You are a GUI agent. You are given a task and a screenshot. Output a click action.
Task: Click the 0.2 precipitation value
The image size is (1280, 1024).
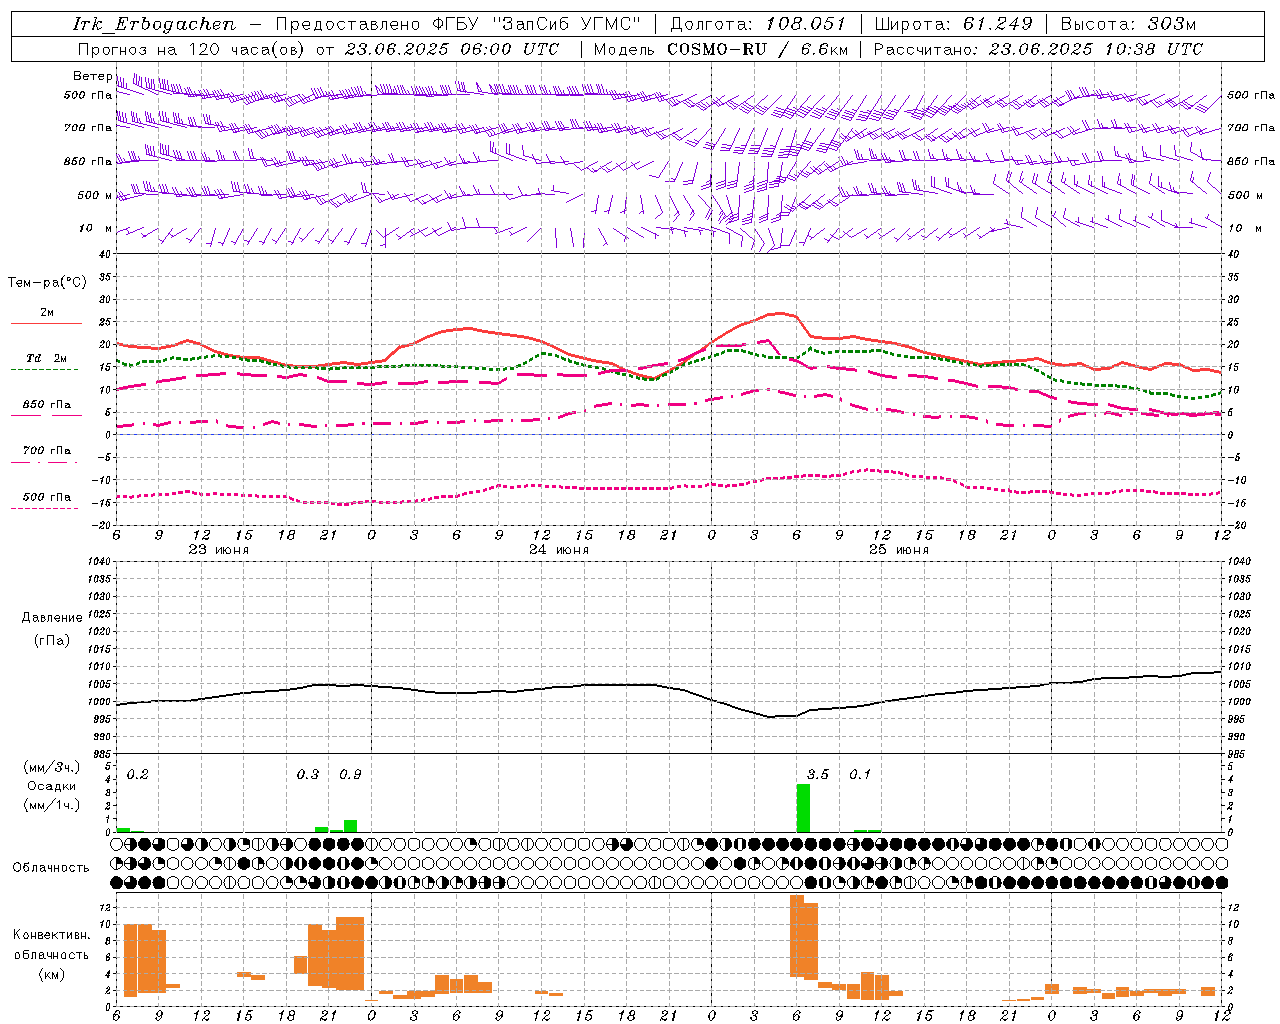coord(137,774)
